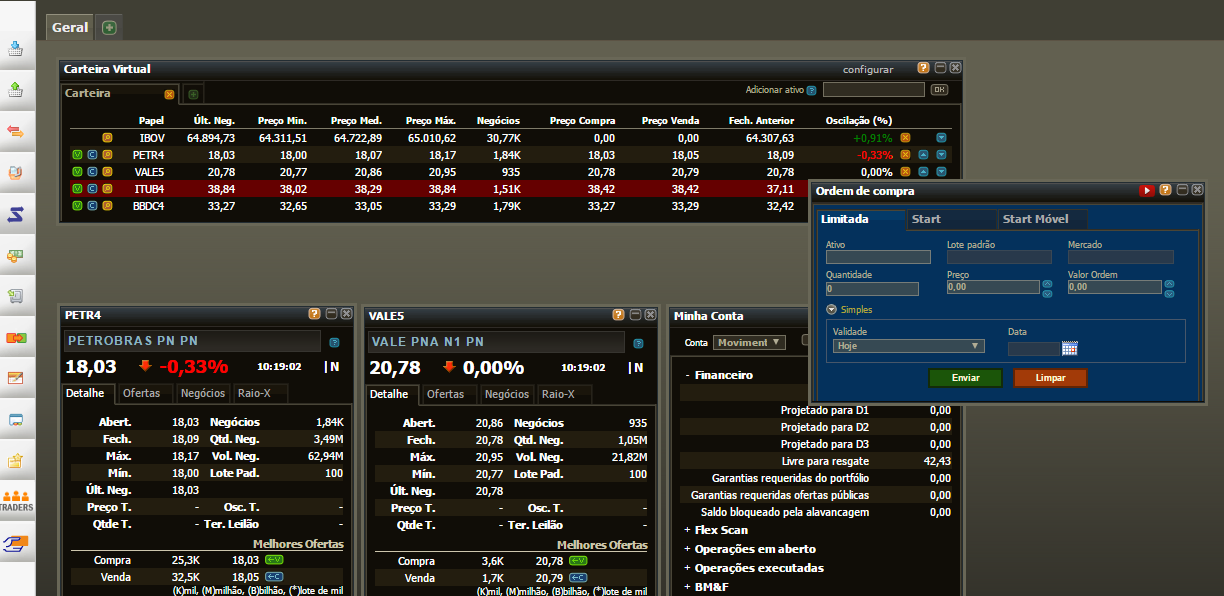Add a new workspace tab next to Geral

[x=109, y=28]
